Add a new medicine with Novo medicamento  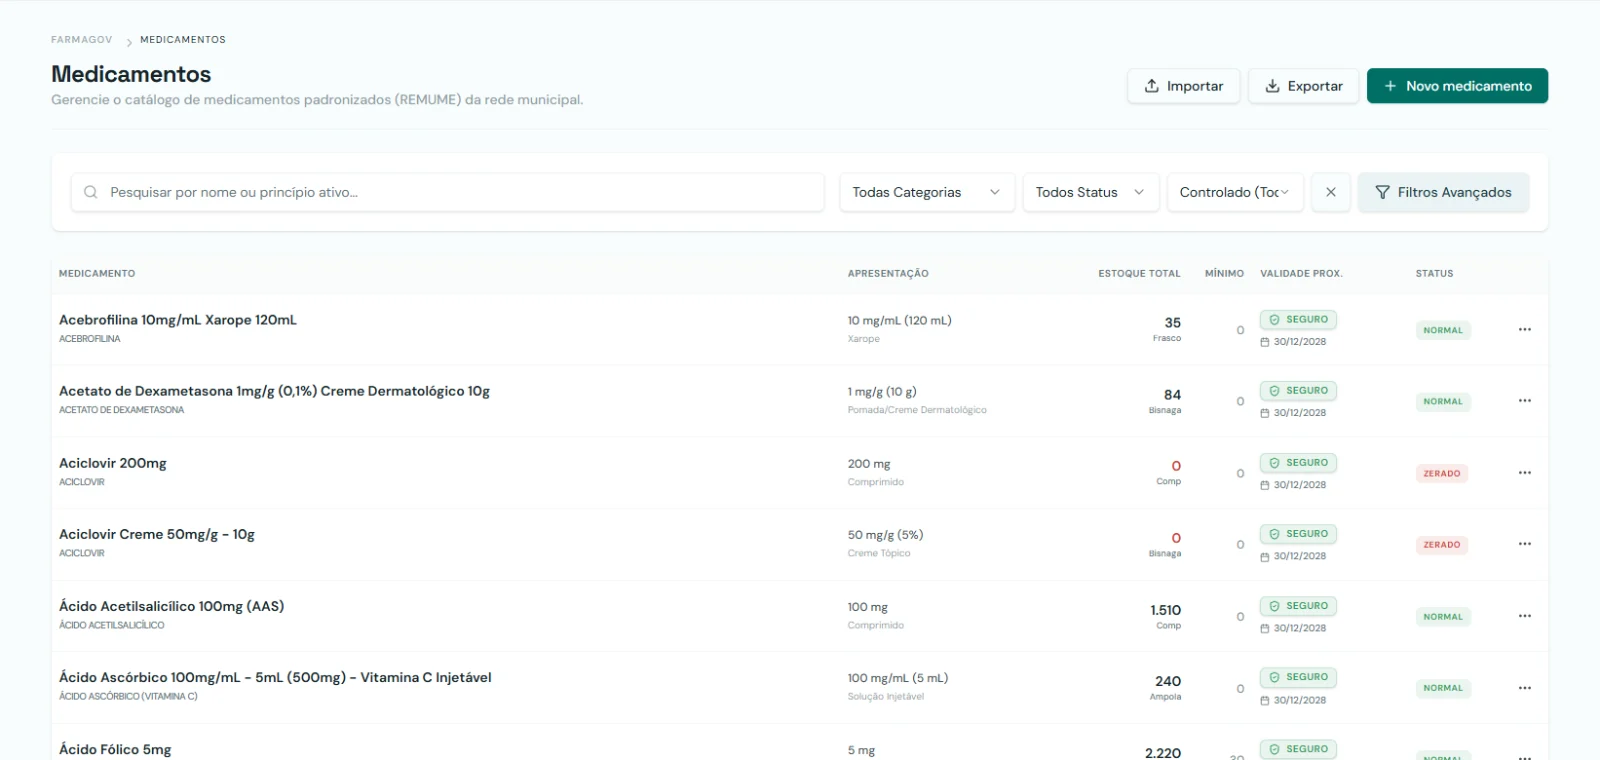pos(1457,86)
